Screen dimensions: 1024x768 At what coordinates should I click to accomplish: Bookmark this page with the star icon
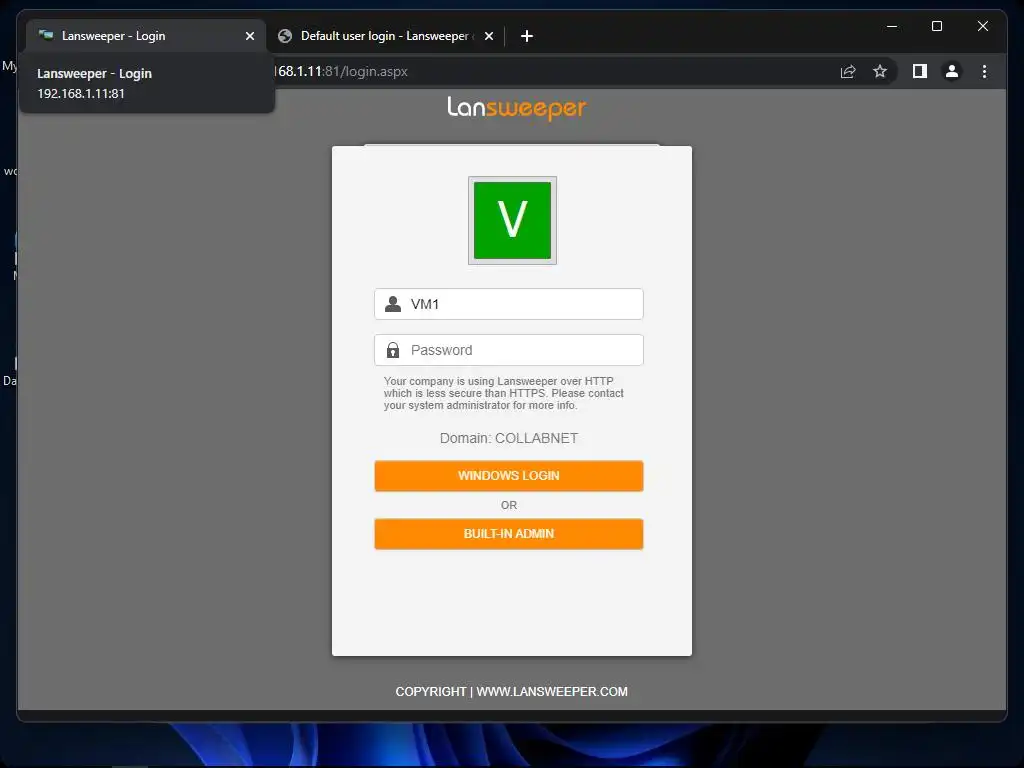click(880, 71)
